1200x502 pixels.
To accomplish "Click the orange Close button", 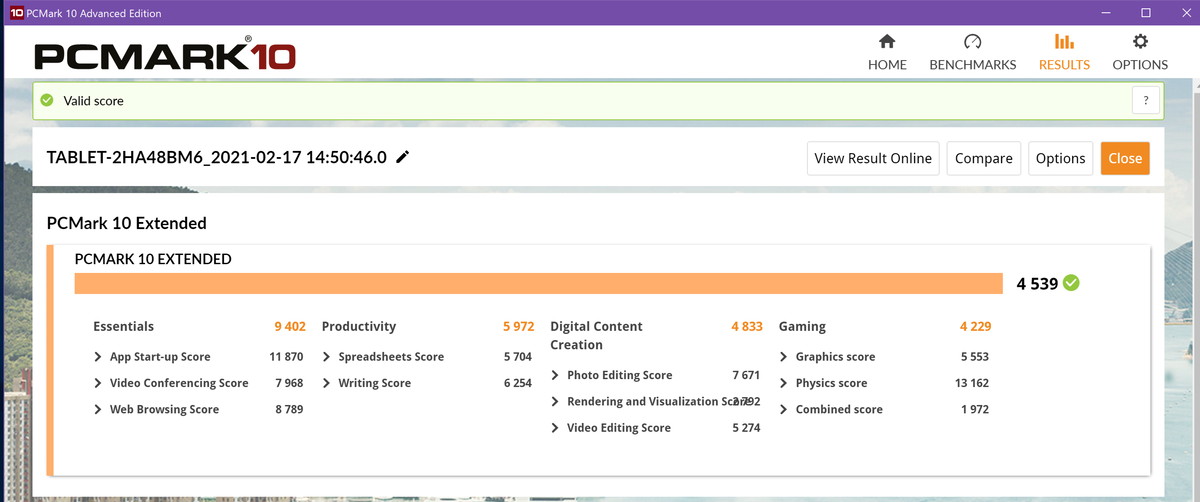I will point(1125,158).
